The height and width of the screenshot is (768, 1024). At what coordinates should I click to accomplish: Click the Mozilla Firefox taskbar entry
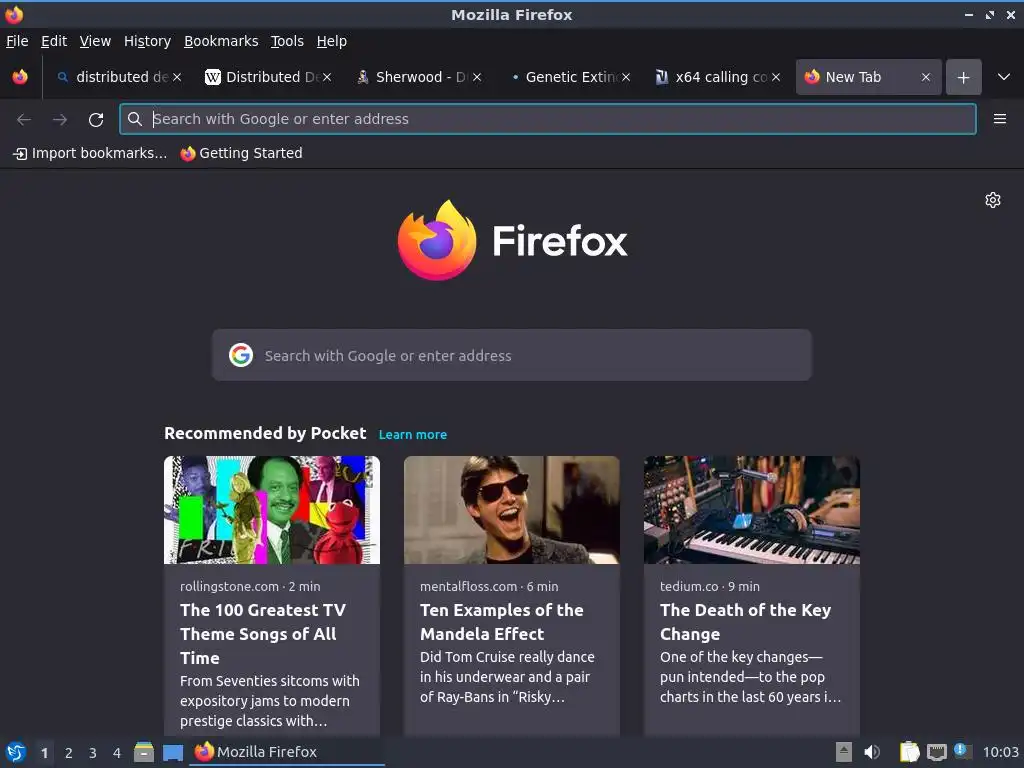point(287,752)
